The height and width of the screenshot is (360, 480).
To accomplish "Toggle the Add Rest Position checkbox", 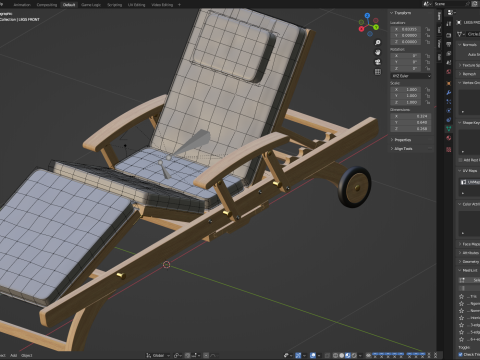I will 461,160.
